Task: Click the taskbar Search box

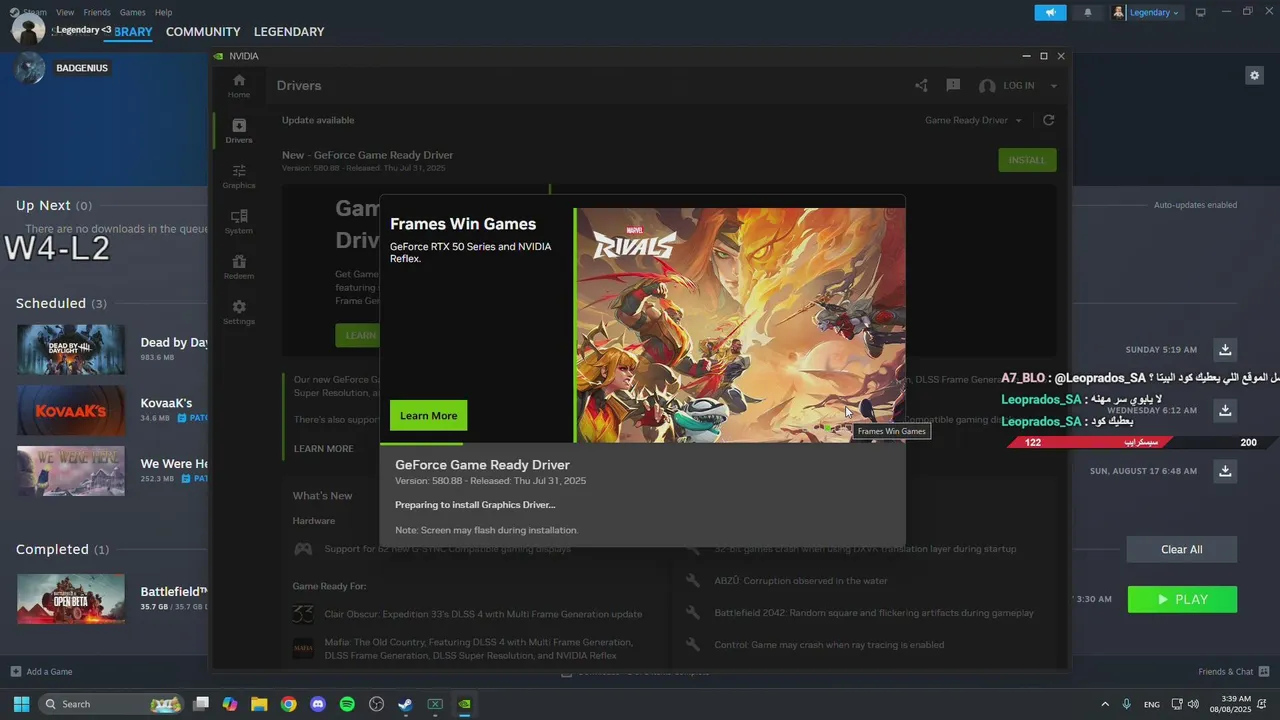Action: click(111, 704)
